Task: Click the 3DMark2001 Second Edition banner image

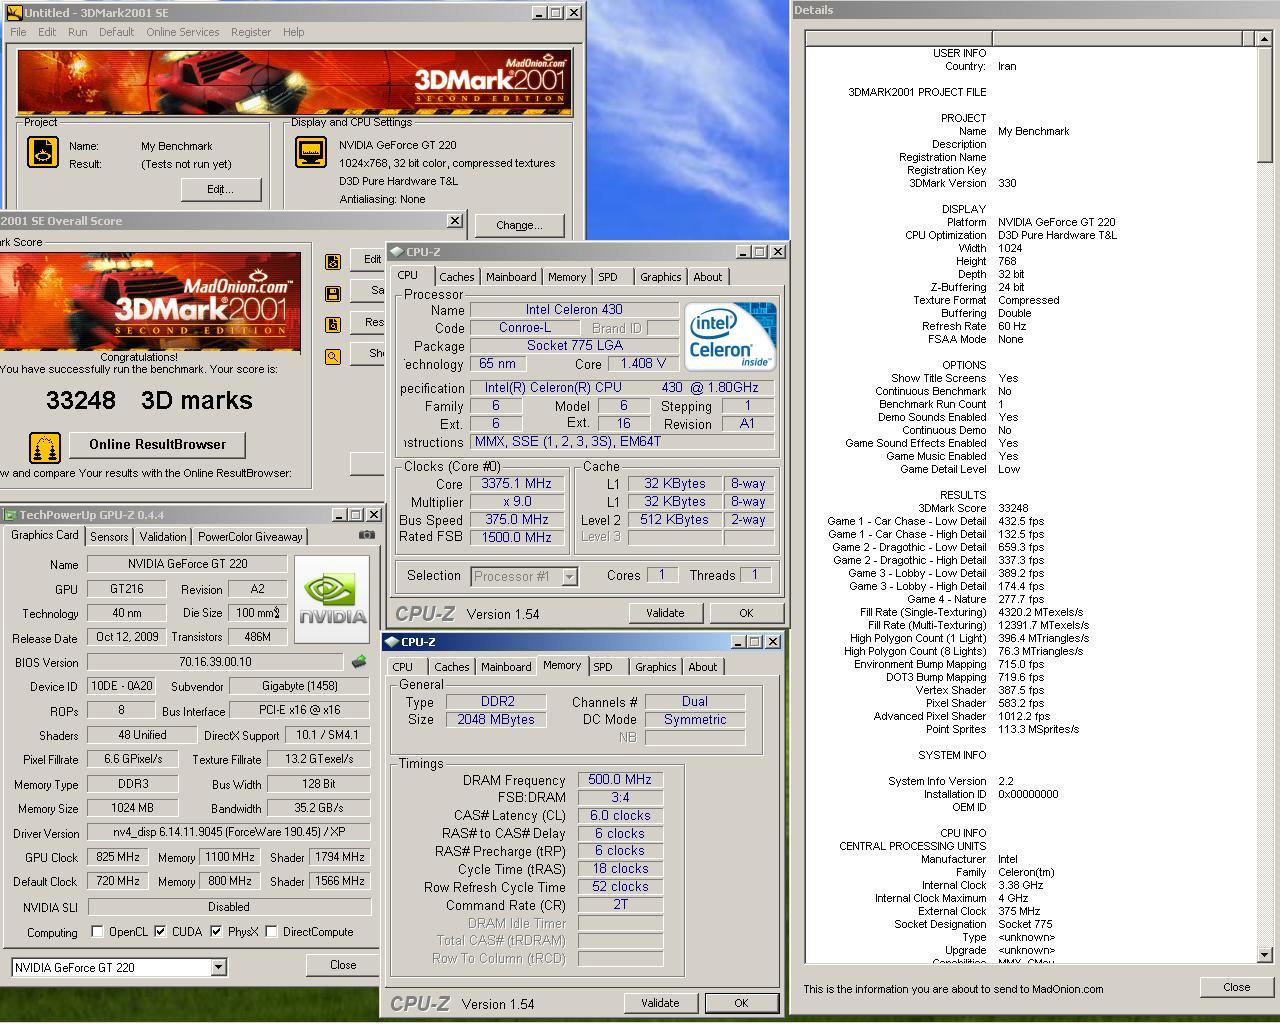Action: point(295,82)
